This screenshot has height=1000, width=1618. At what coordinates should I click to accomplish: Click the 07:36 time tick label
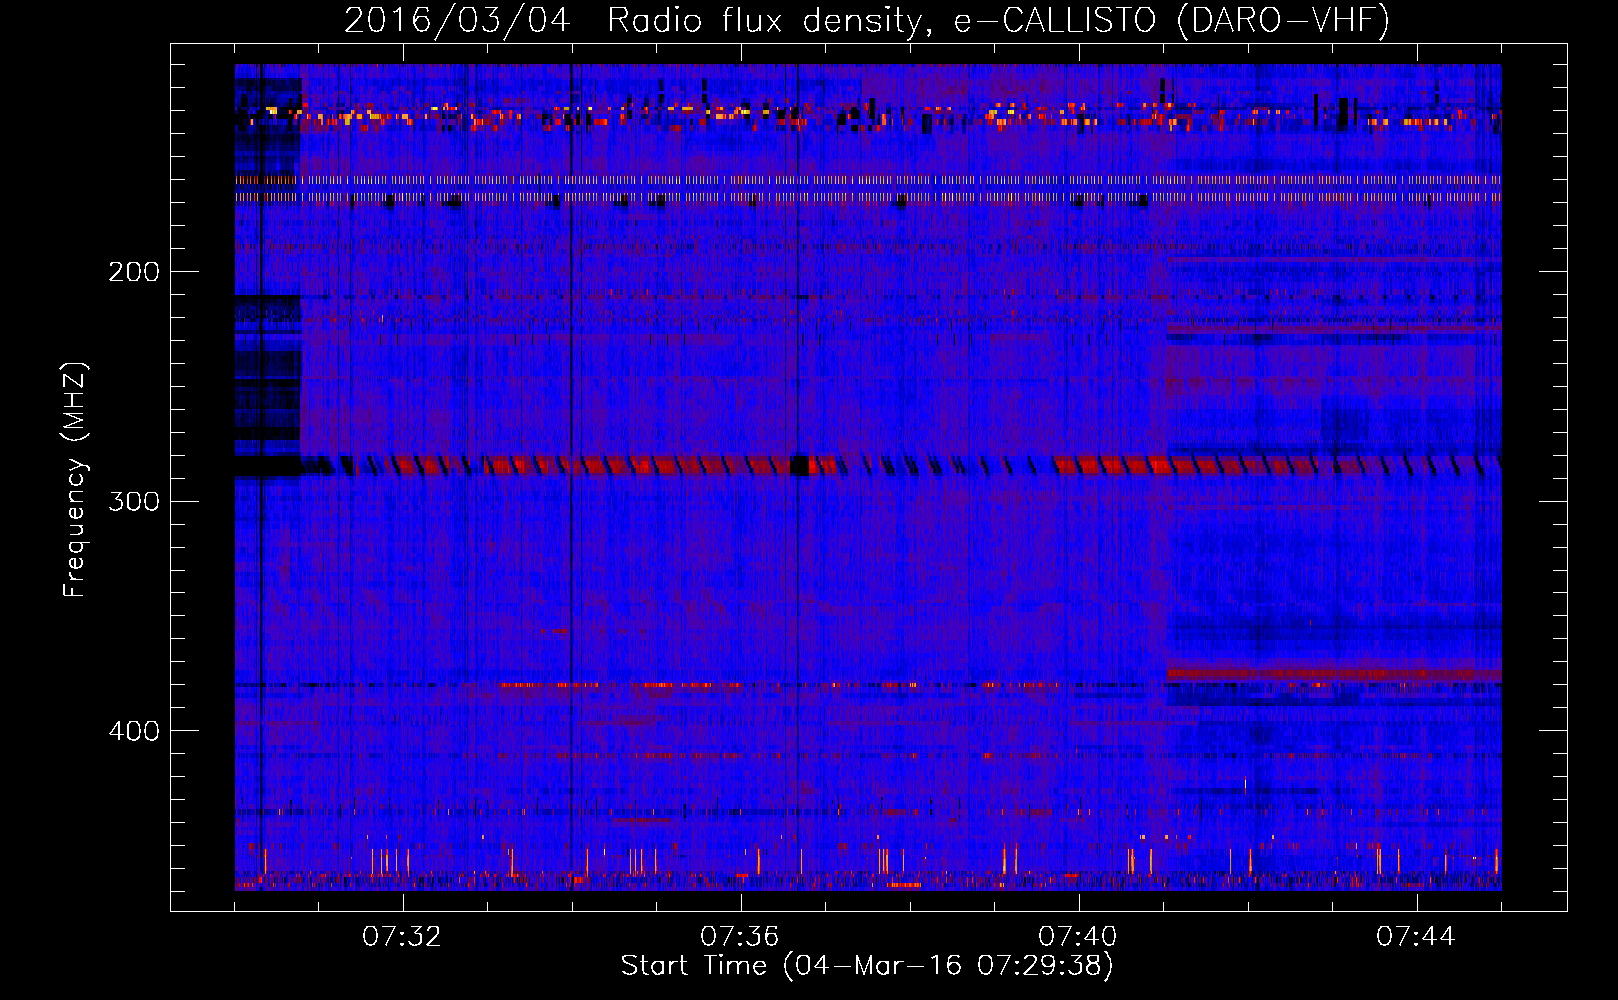(740, 936)
